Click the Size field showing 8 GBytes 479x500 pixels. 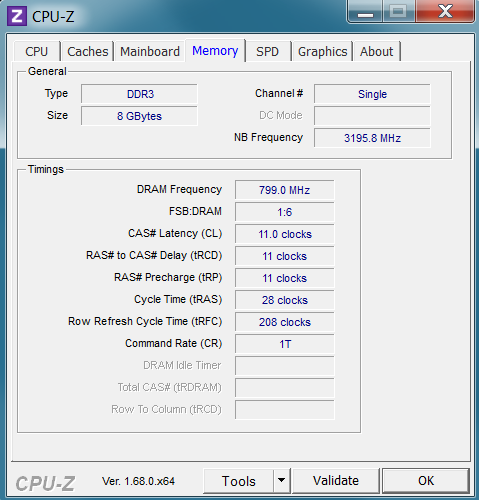tap(139, 116)
